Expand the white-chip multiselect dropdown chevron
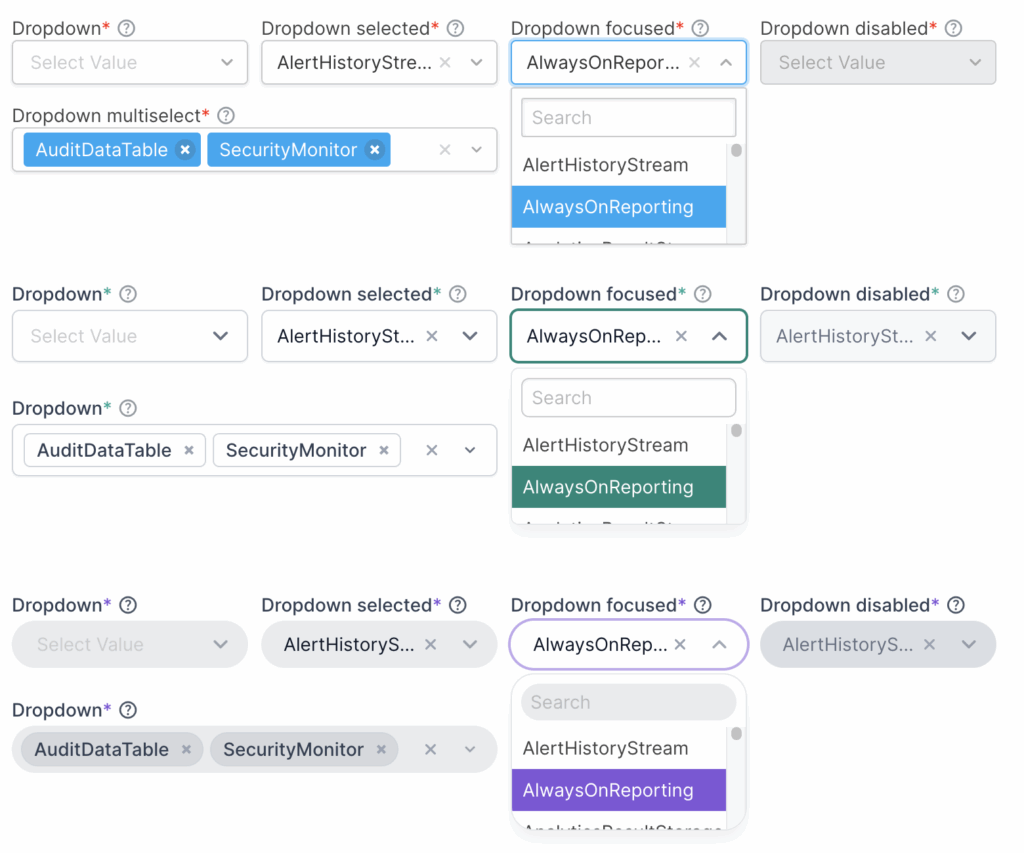Screen dimensions: 1024x853 [x=470, y=451]
